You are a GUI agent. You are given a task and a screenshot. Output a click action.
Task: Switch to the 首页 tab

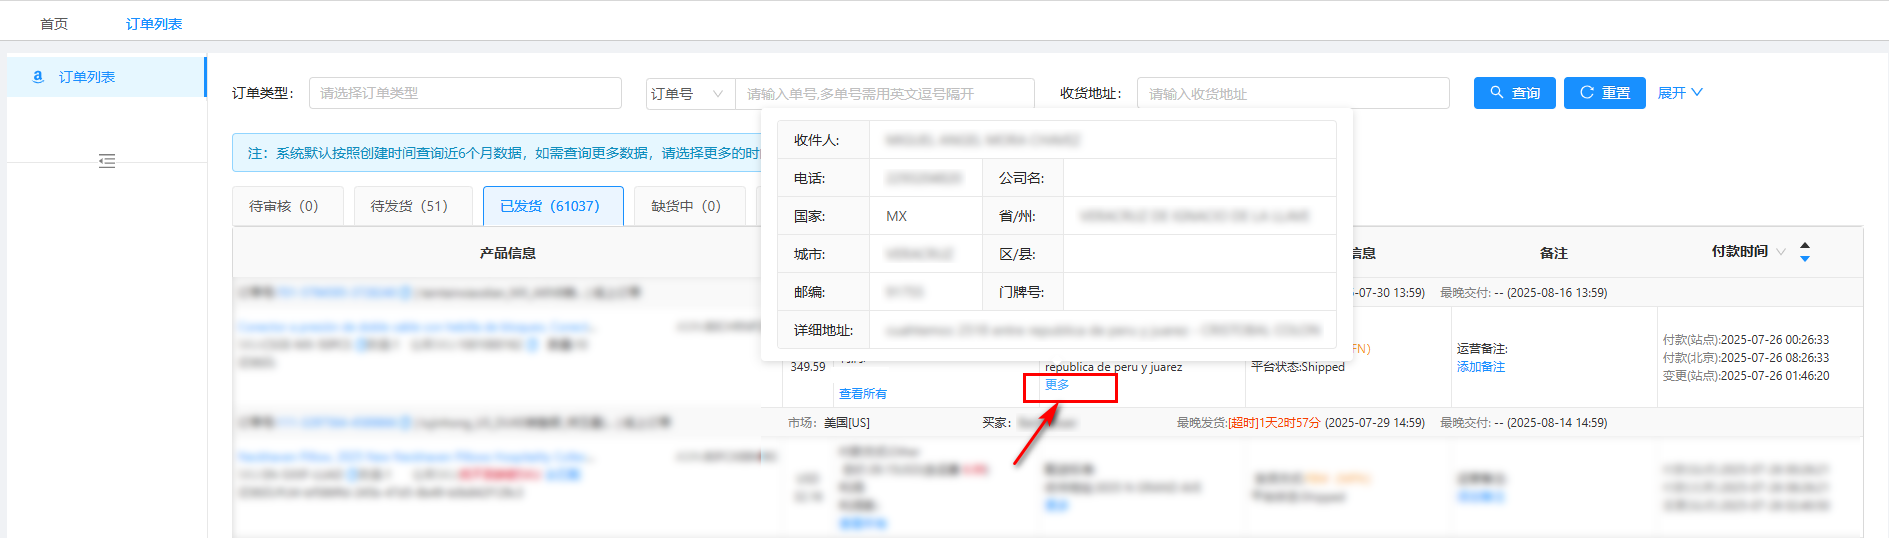[x=54, y=24]
